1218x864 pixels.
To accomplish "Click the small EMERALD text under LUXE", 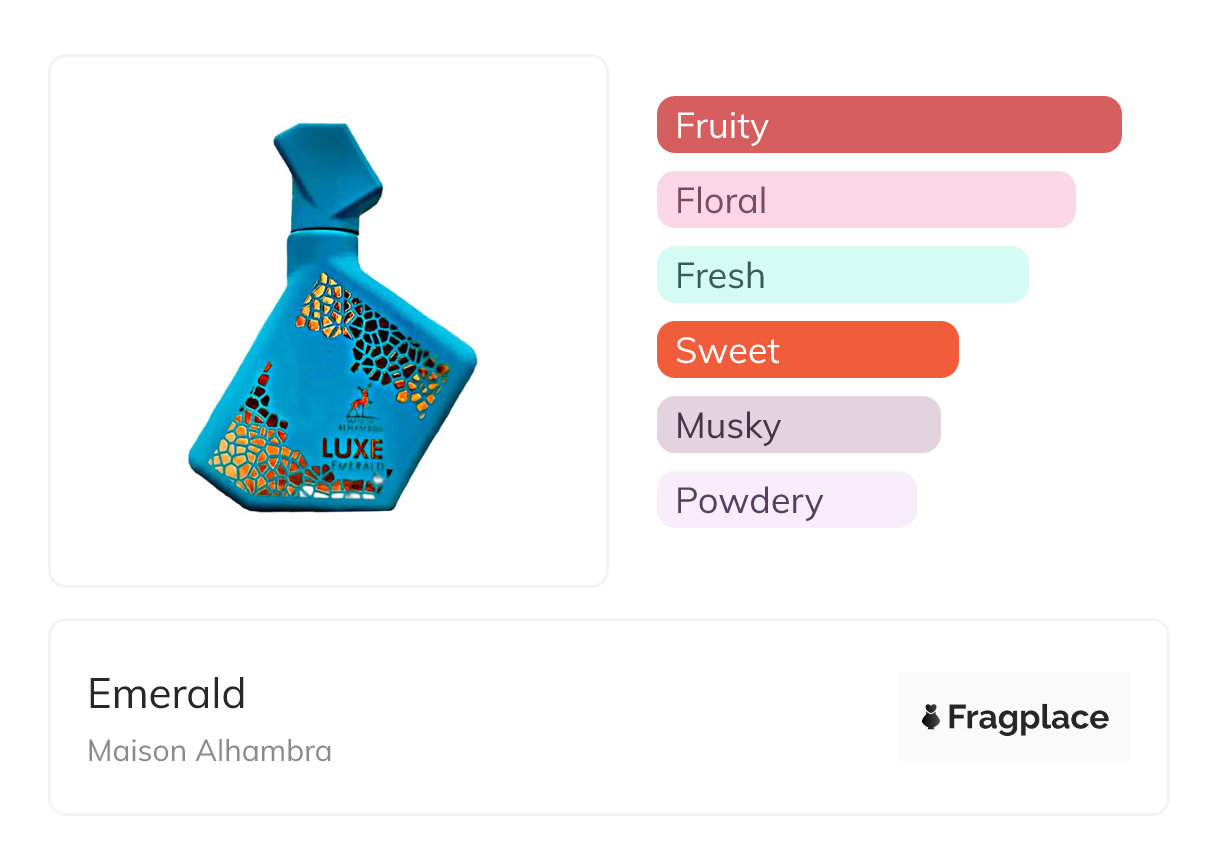I will click(358, 466).
